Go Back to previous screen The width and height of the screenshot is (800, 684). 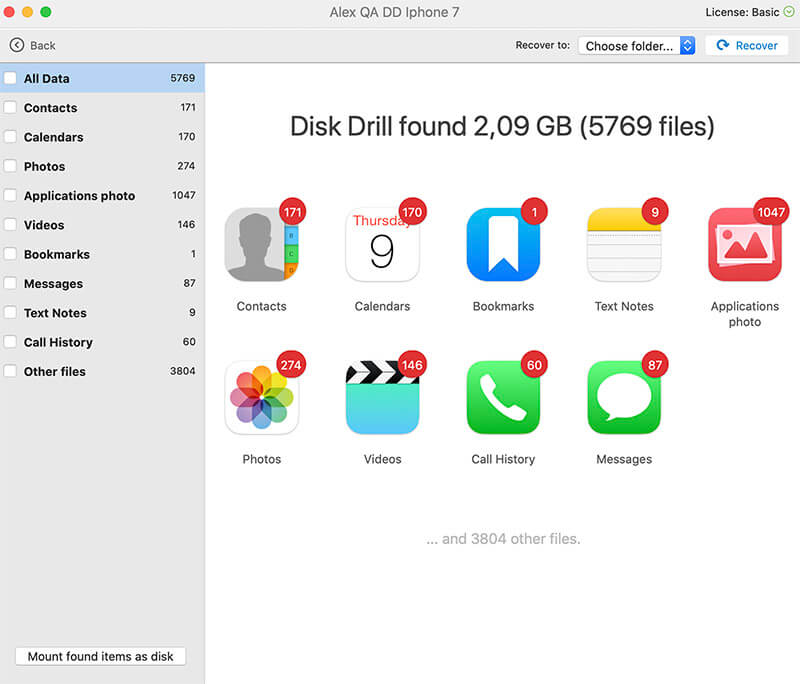pyautogui.click(x=32, y=45)
